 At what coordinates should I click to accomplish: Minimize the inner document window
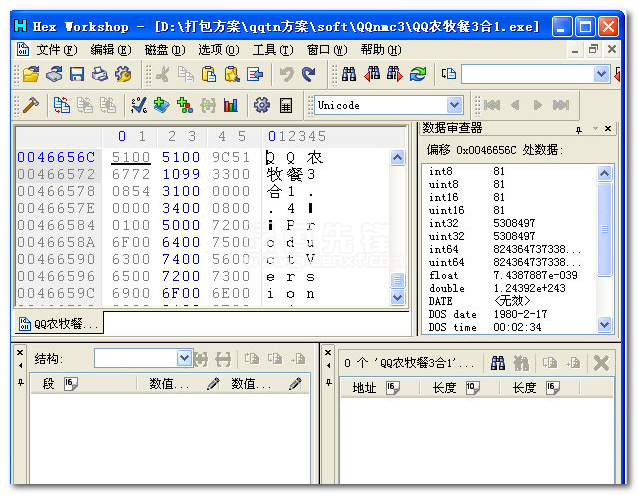tap(575, 50)
